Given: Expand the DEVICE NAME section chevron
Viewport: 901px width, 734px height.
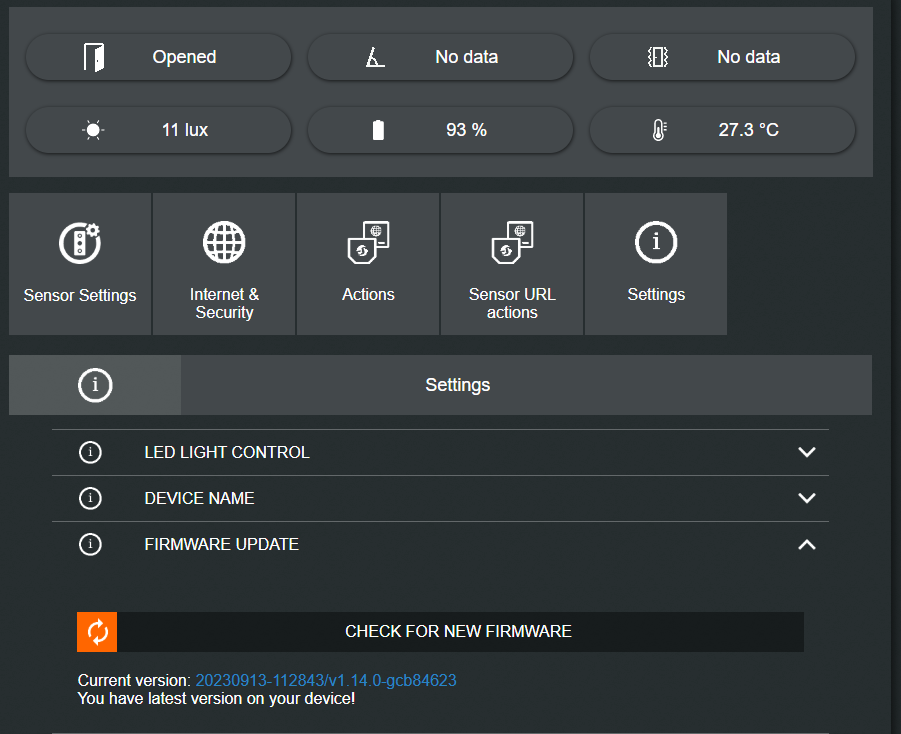Looking at the screenshot, I should (x=807, y=498).
